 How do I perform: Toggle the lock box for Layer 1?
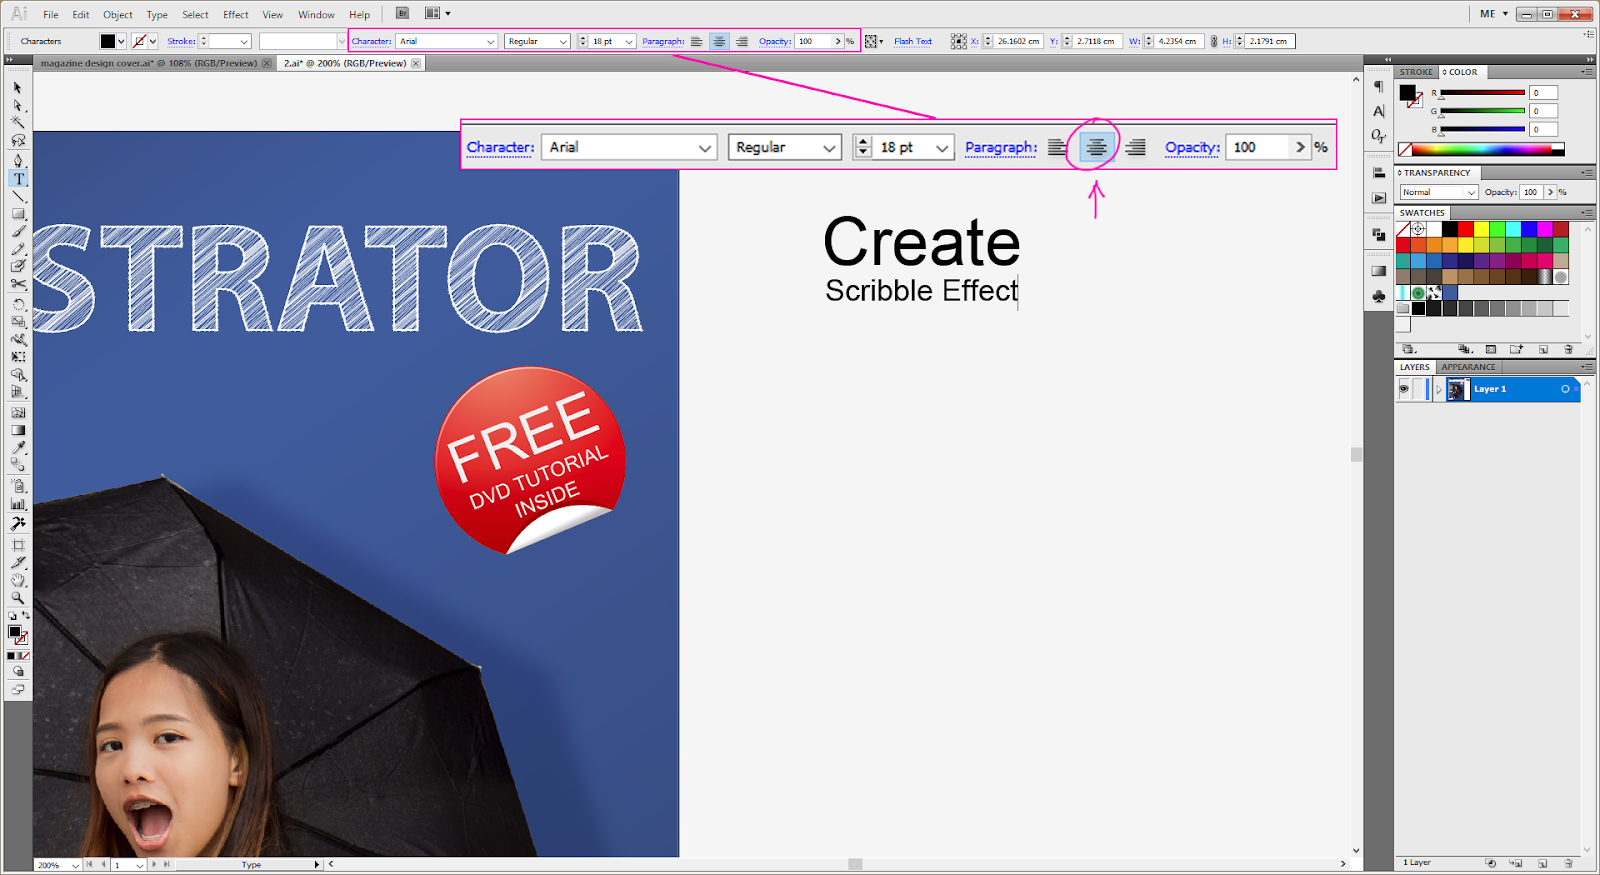click(1419, 389)
